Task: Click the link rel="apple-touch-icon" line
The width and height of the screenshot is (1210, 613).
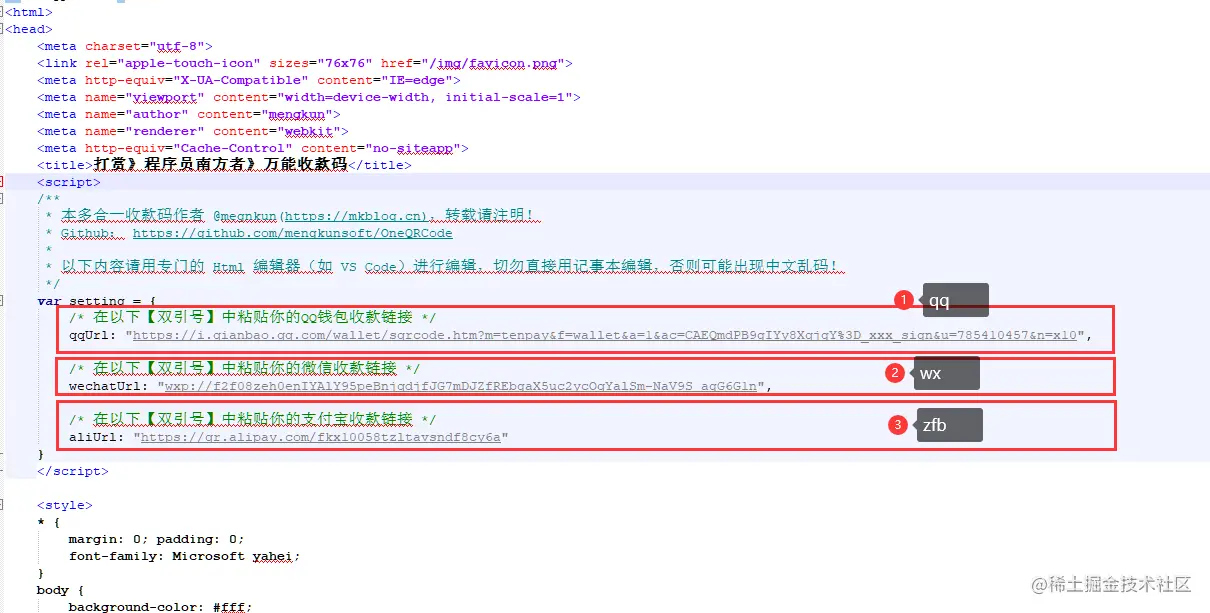Action: 304,63
